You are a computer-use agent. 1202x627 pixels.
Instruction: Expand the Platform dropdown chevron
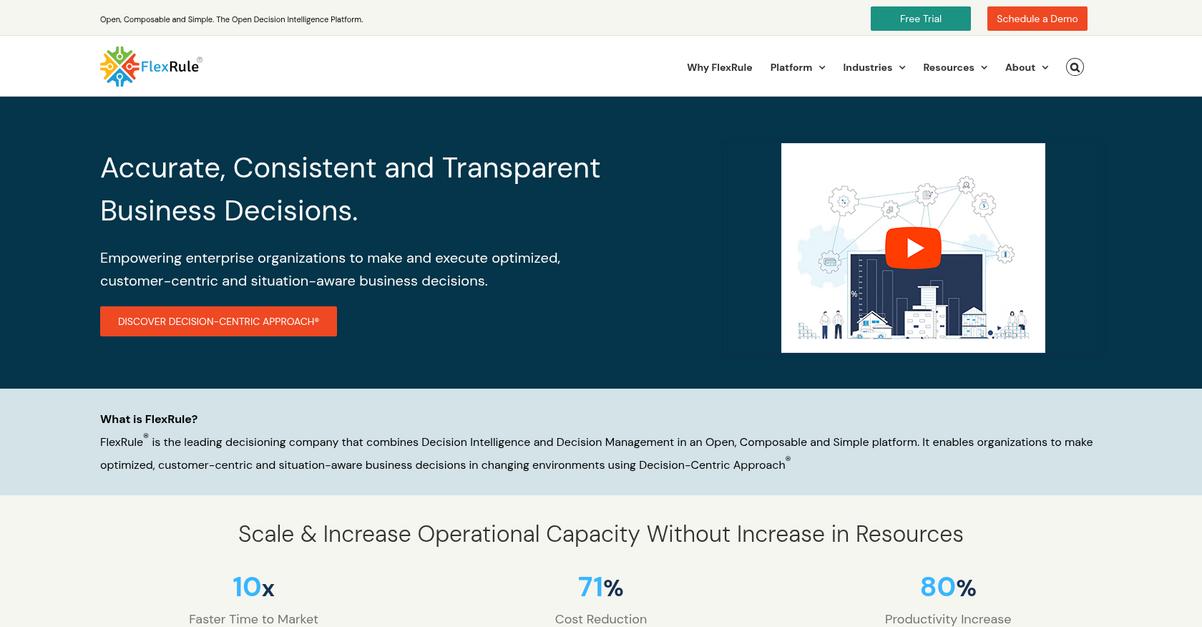tap(822, 68)
